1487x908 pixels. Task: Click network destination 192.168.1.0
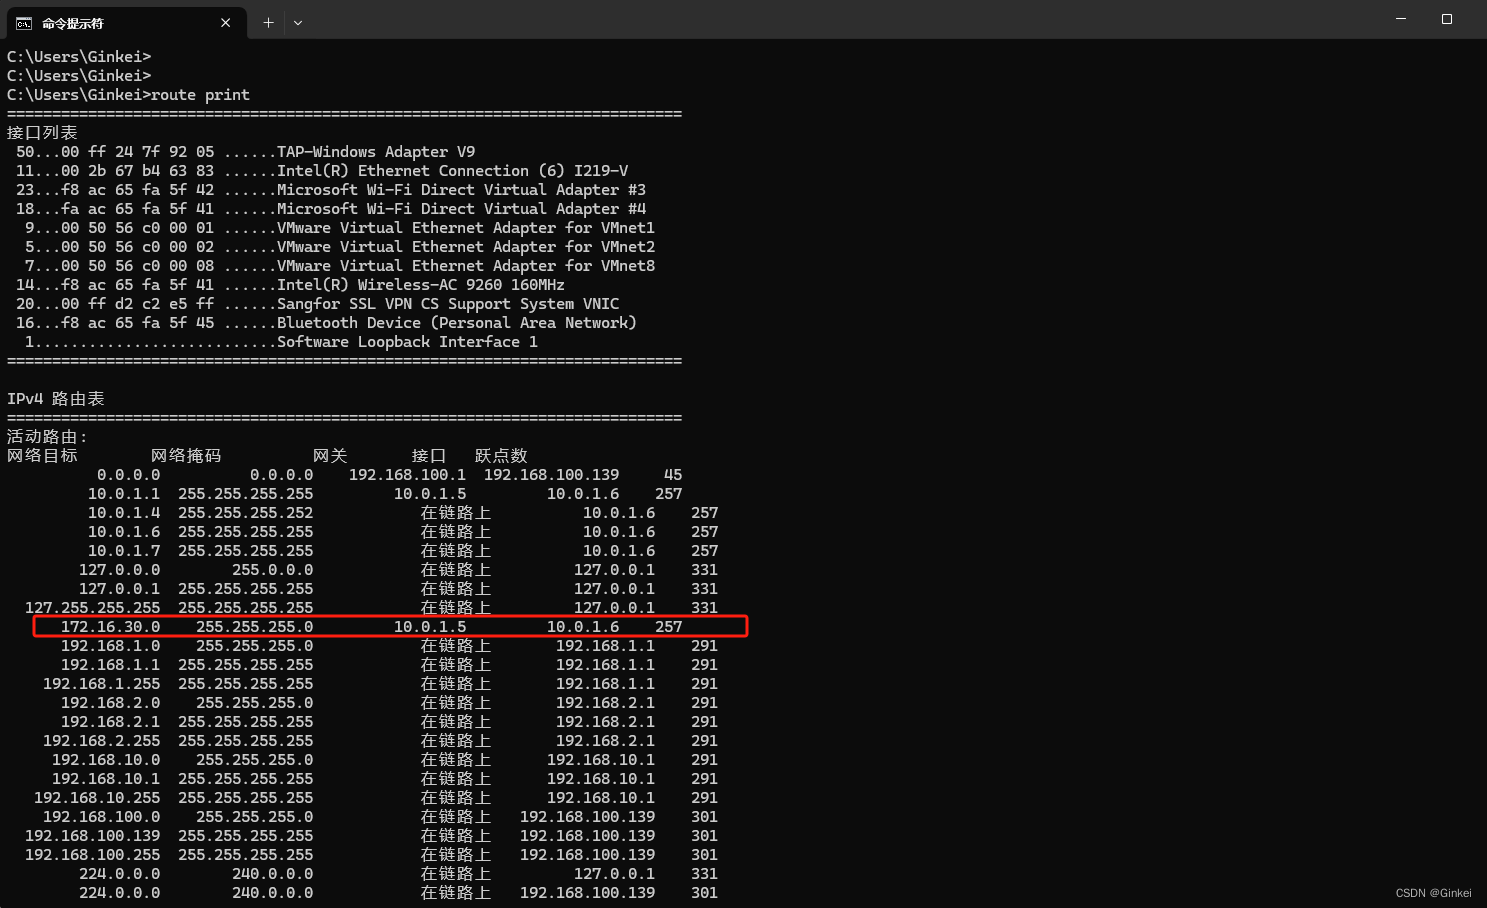[111, 646]
